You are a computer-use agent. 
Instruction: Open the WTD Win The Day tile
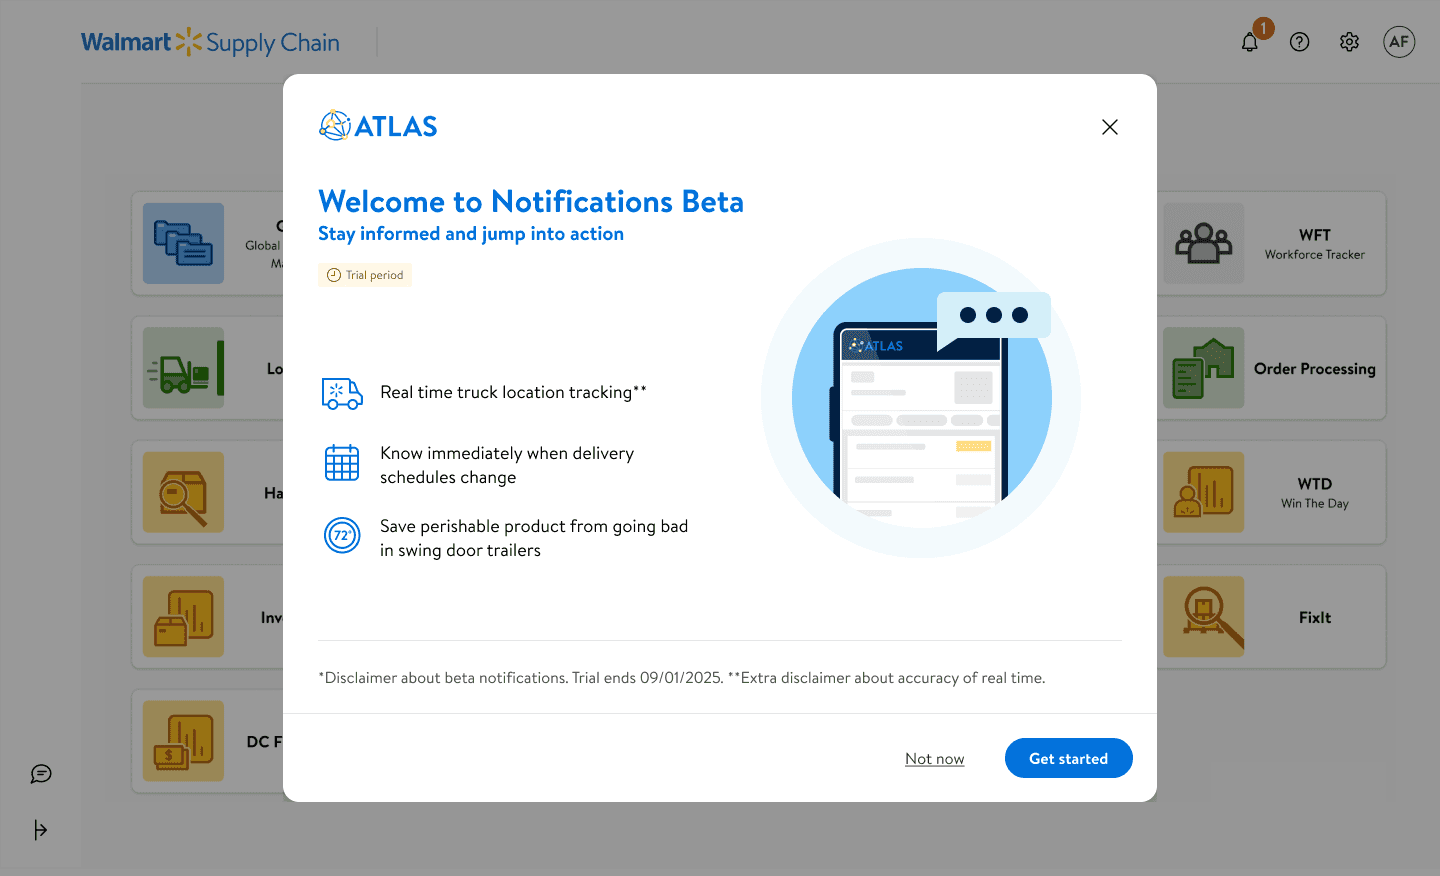1272,493
